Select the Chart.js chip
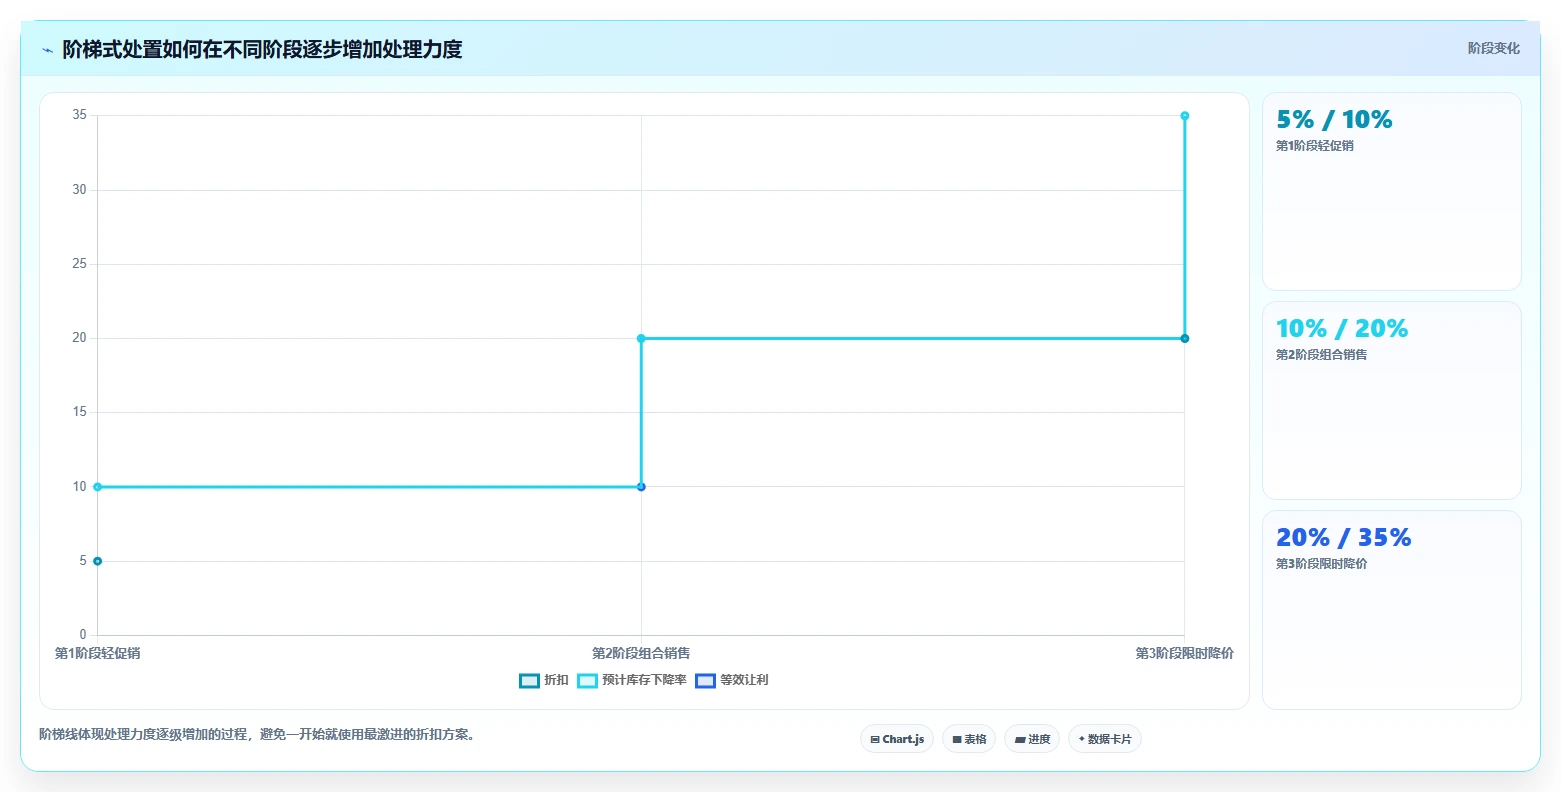1561x792 pixels. coord(897,739)
